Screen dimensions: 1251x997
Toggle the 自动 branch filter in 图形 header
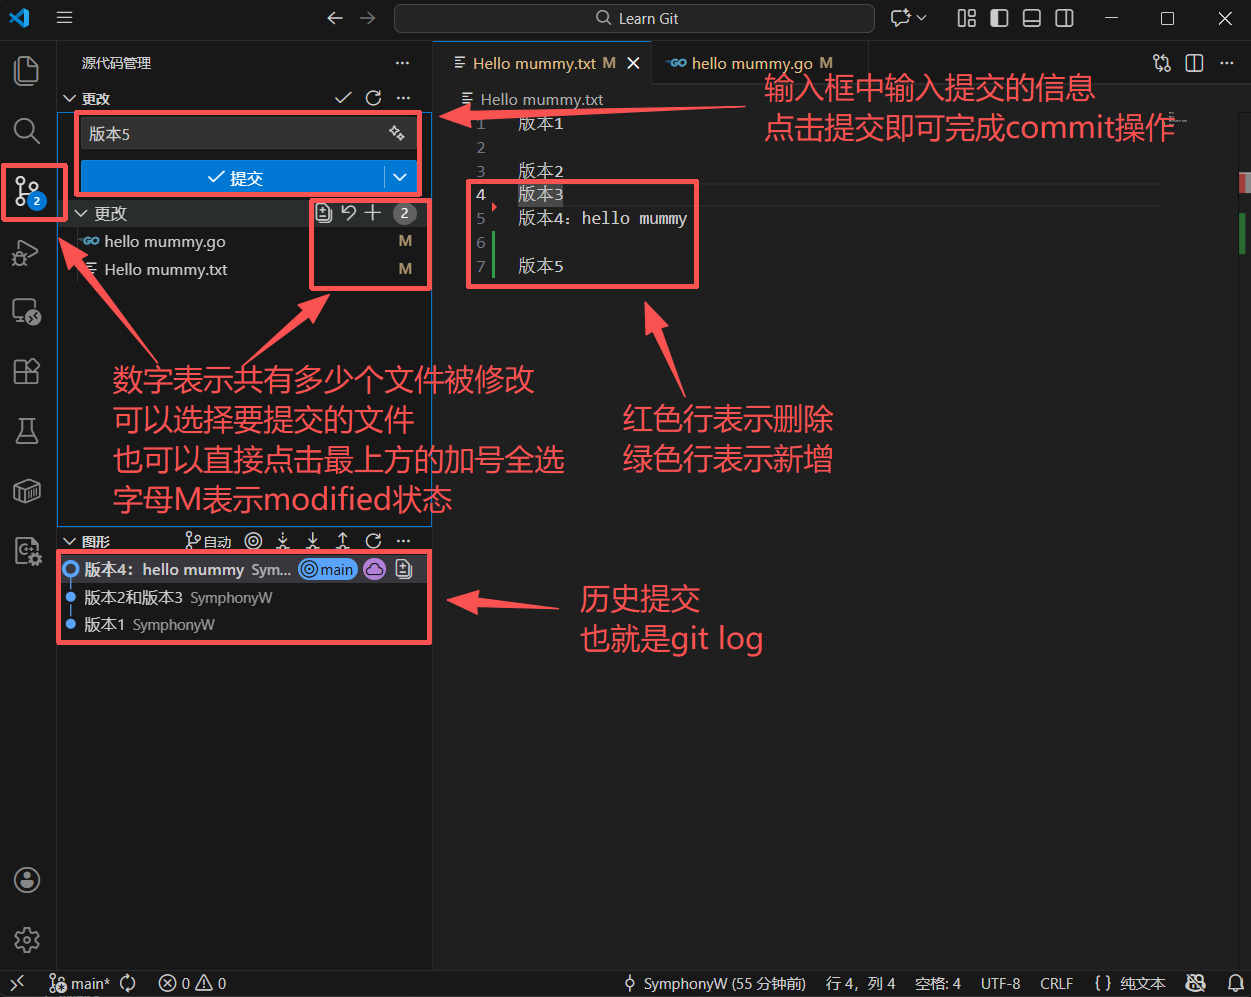208,541
